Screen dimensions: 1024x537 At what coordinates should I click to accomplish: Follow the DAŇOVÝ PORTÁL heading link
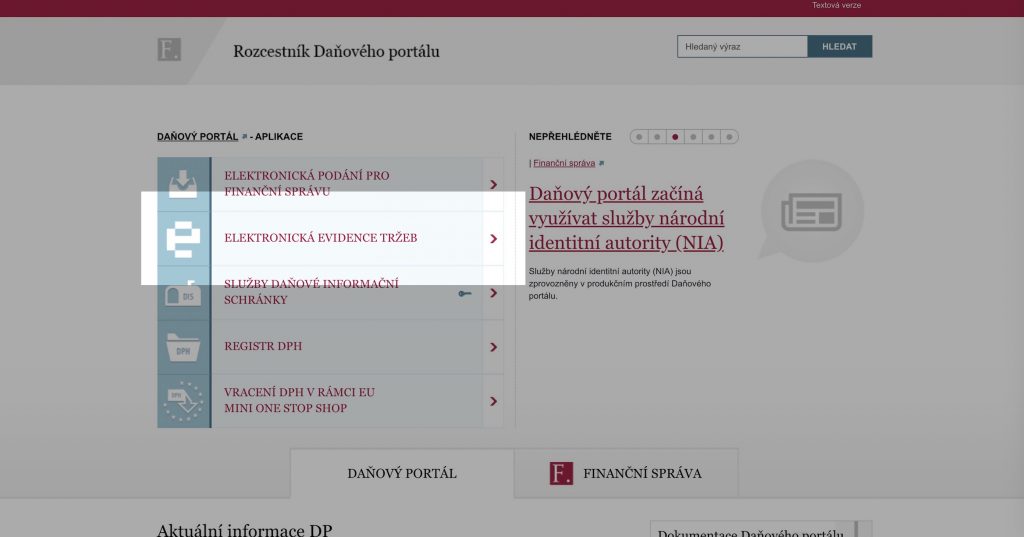point(197,137)
